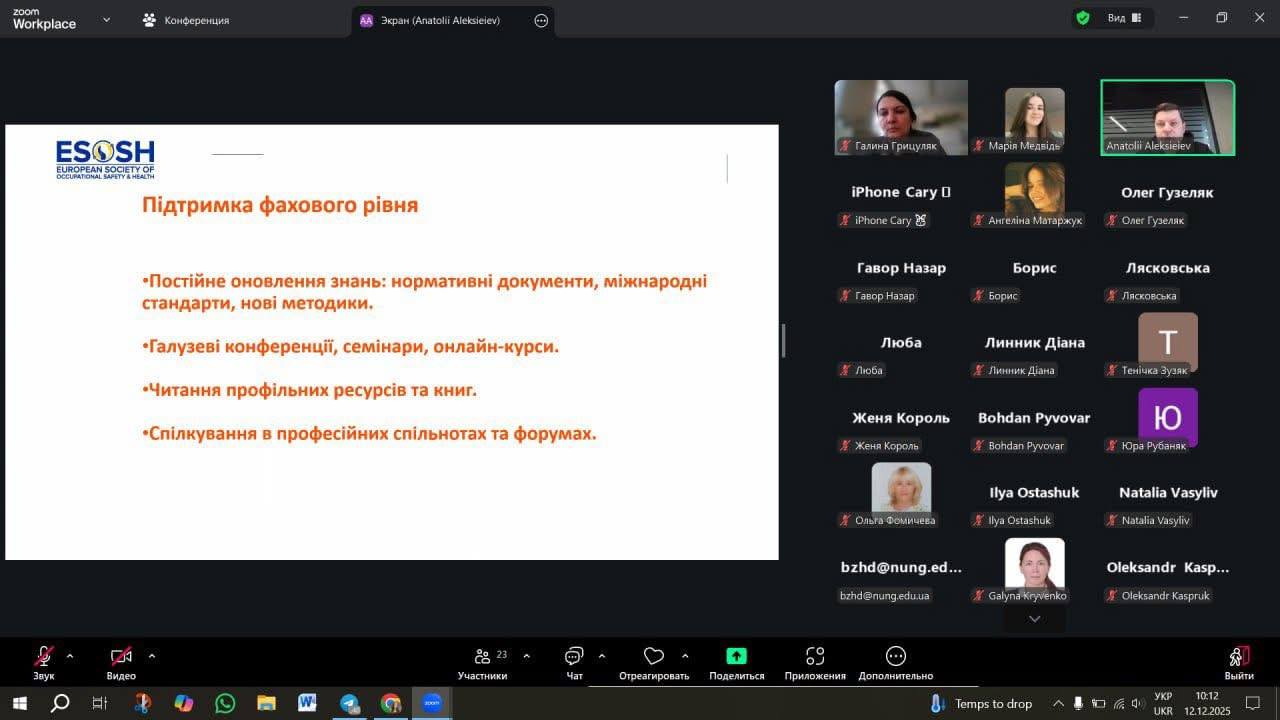The width and height of the screenshot is (1280, 720).
Task: Select the Экран (Anatolii Aleksieiev) tab
Action: 440,20
